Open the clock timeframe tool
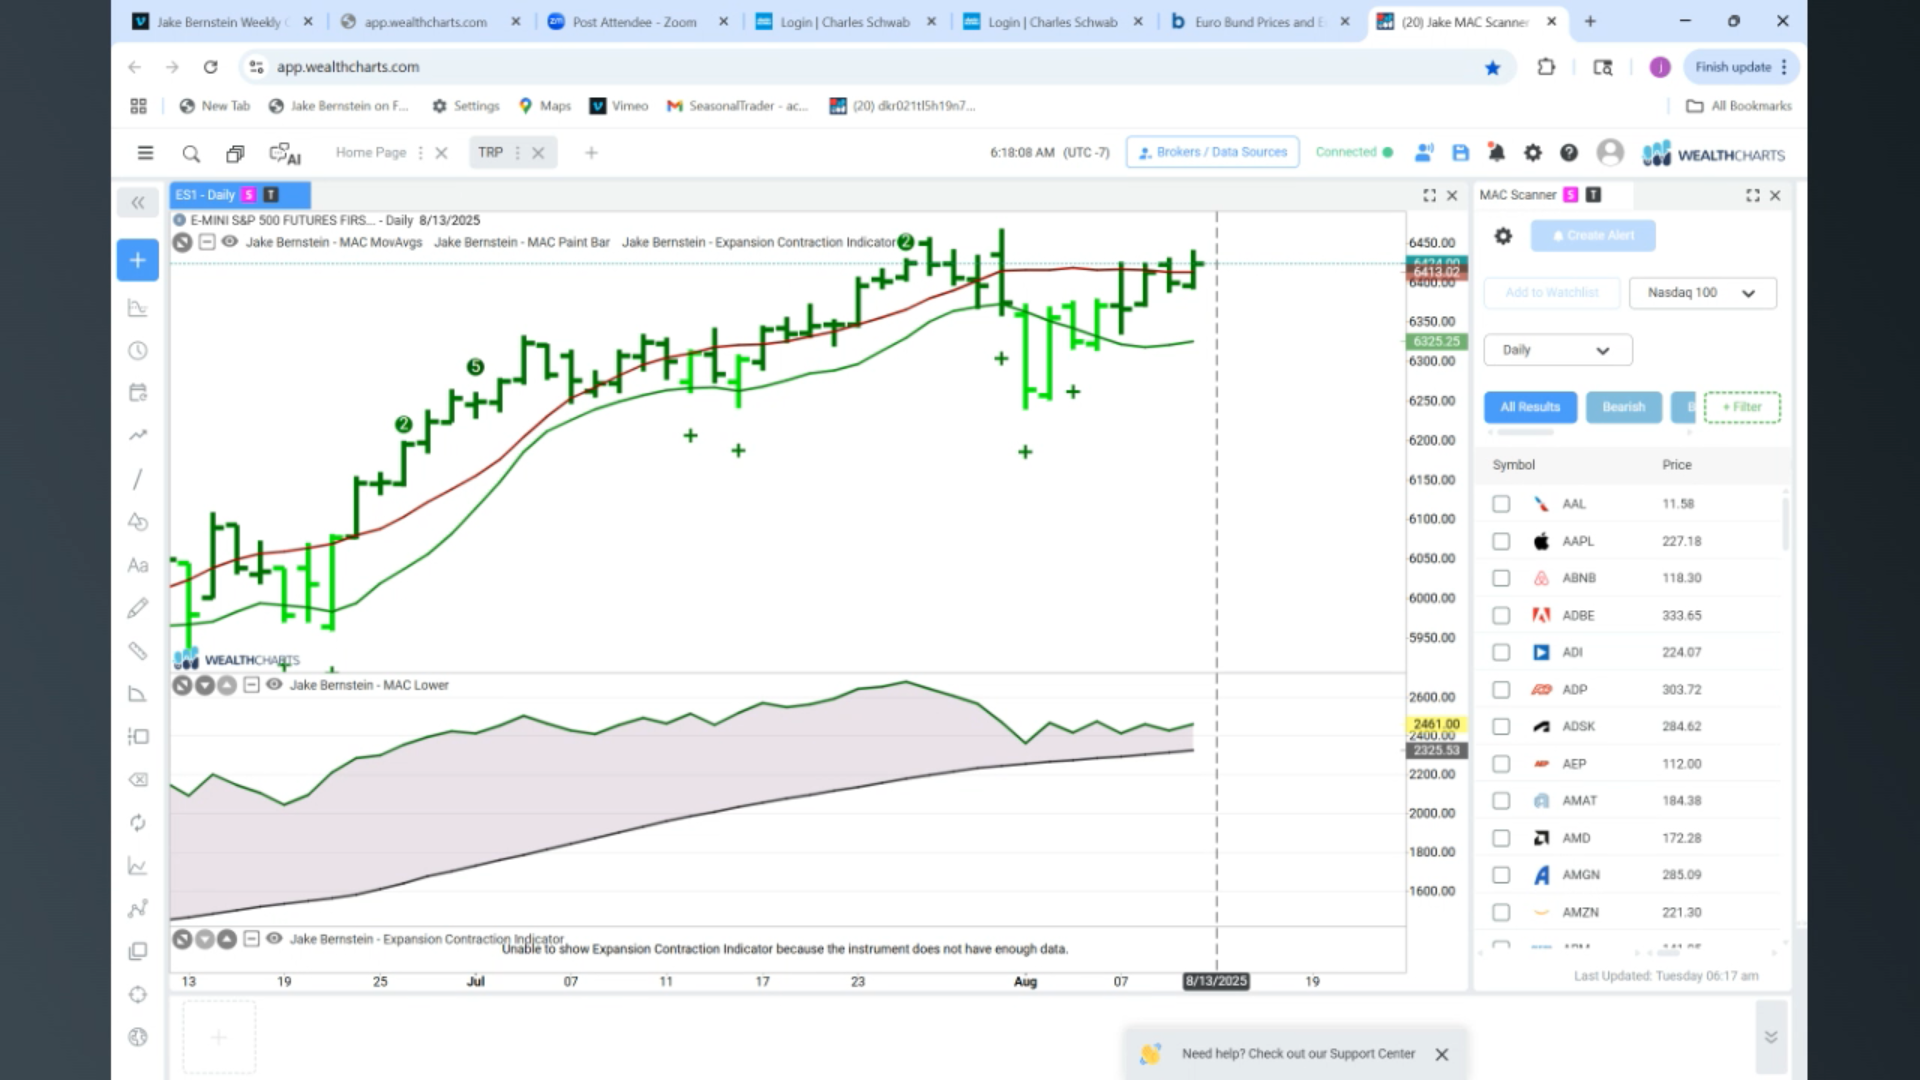The height and width of the screenshot is (1080, 1920). (x=138, y=351)
